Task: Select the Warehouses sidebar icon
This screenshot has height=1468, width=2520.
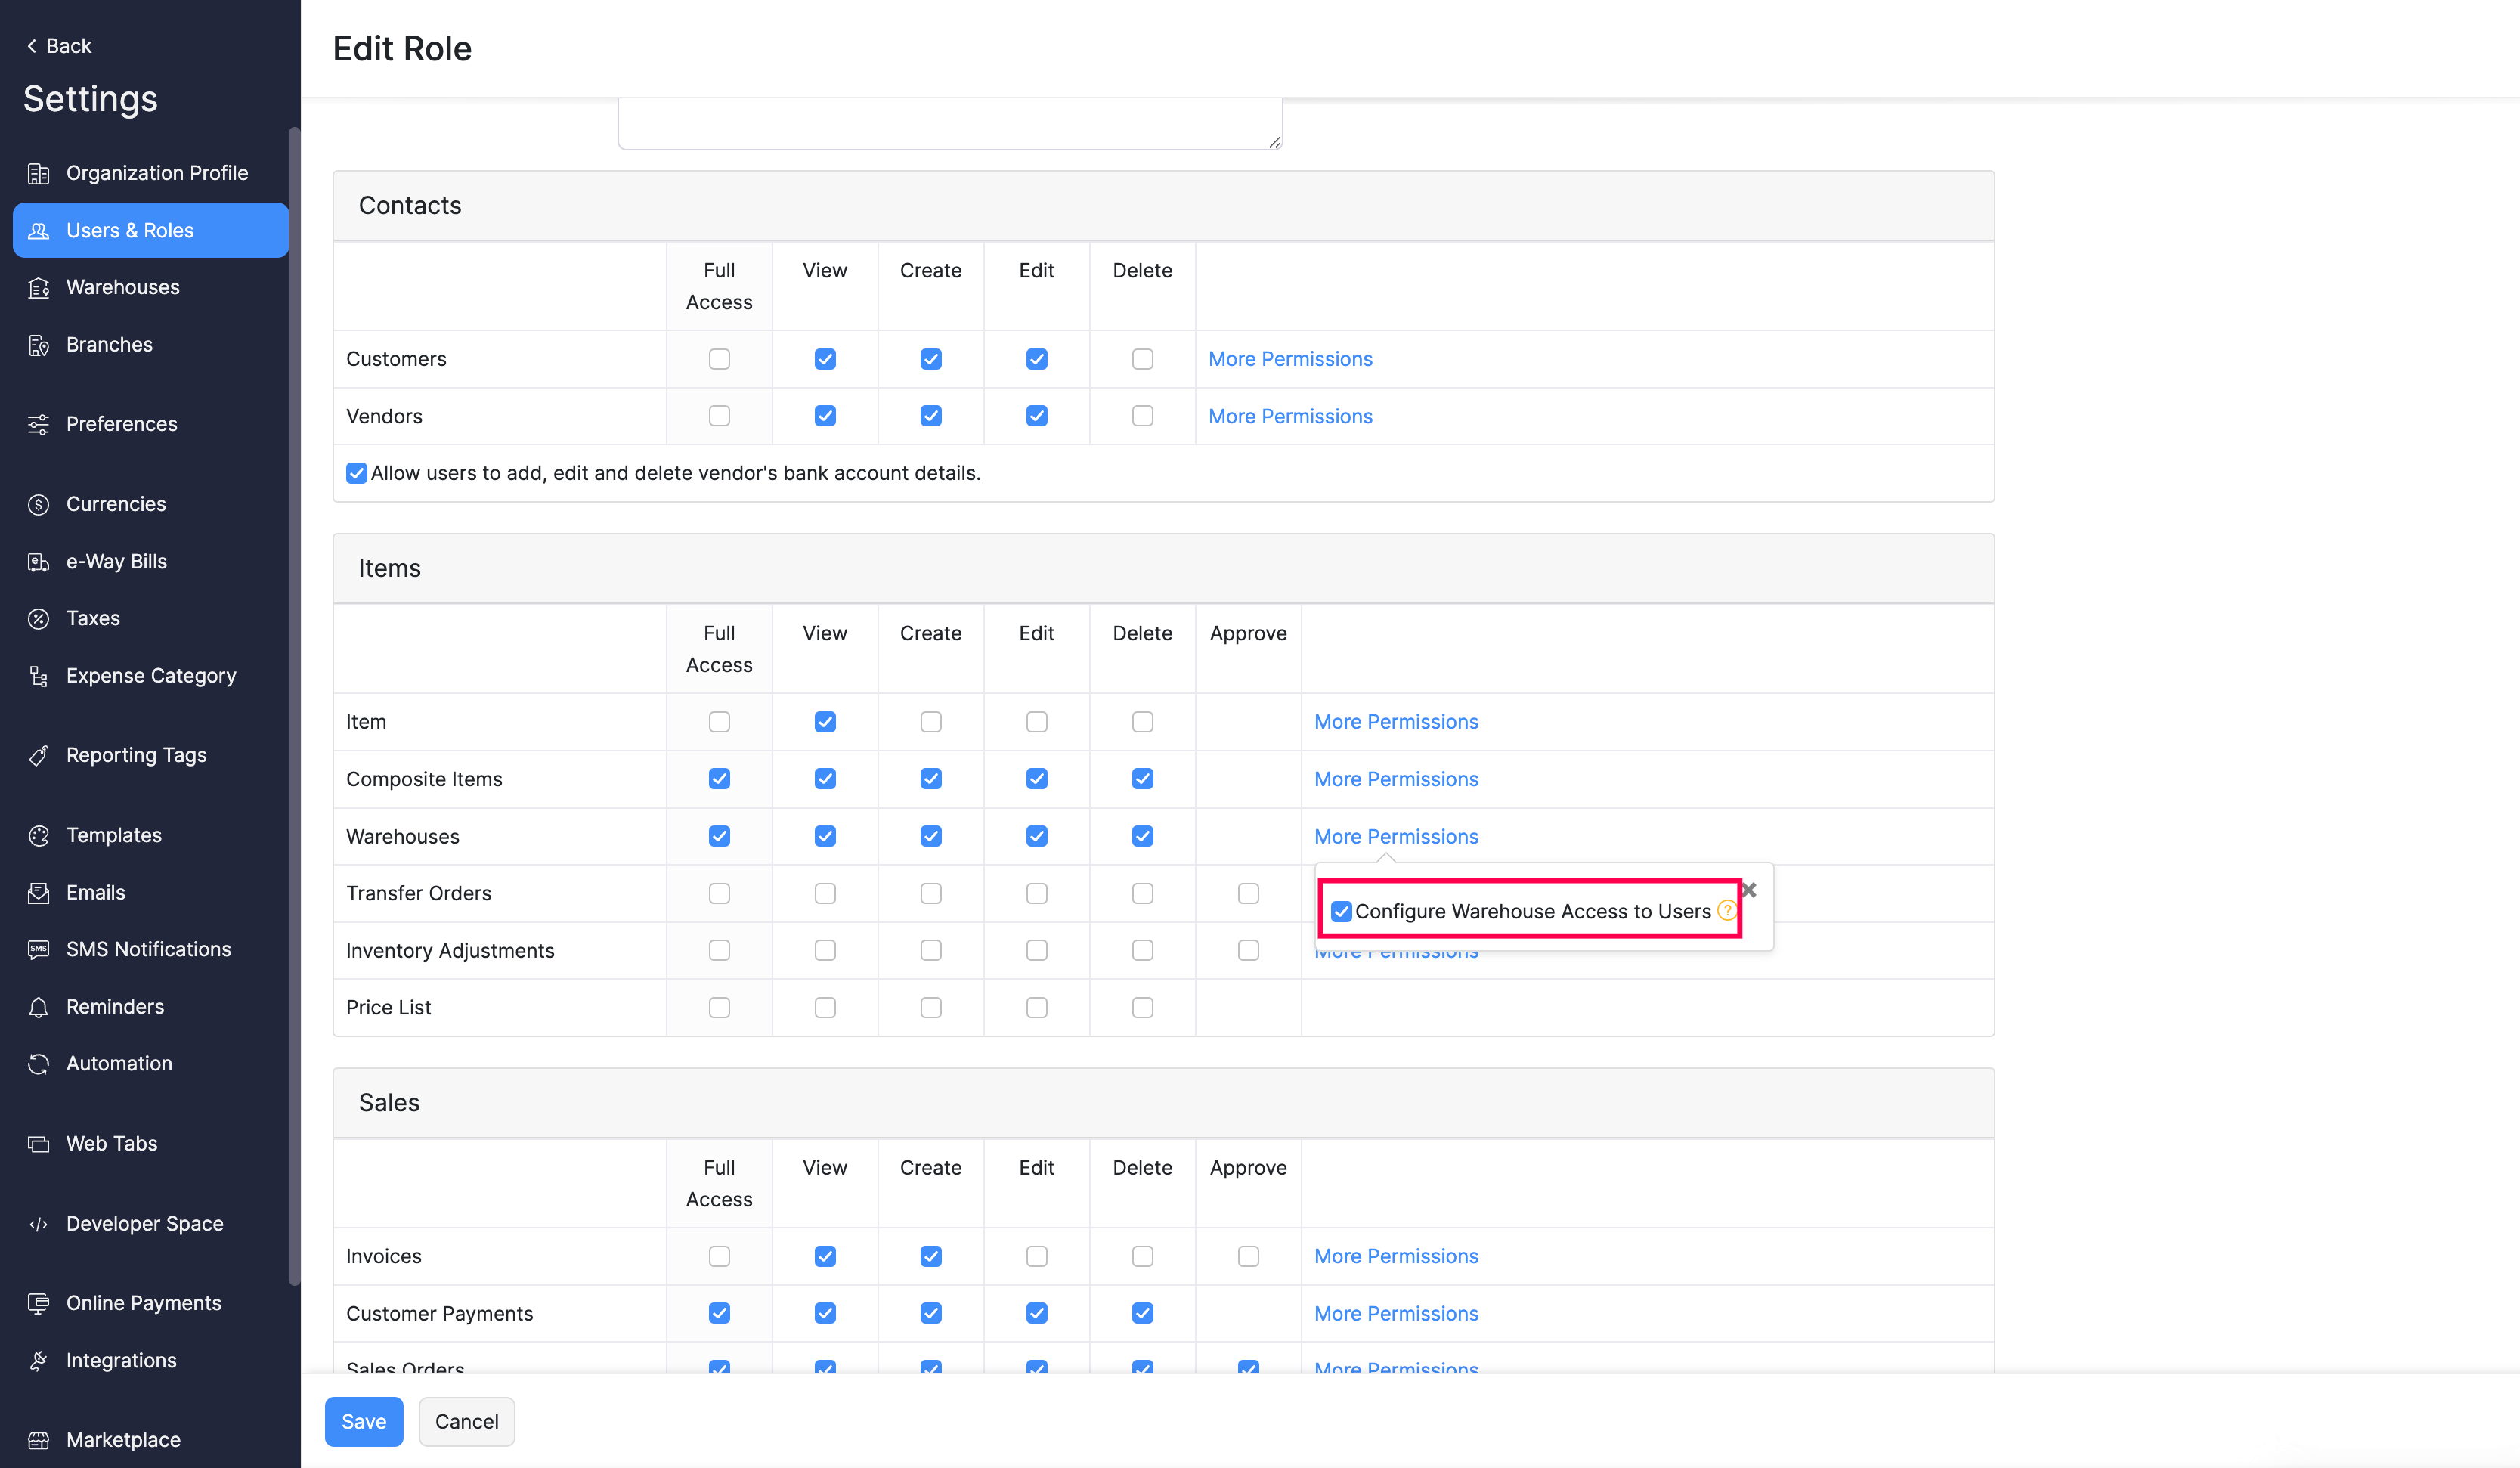Action: 39,287
